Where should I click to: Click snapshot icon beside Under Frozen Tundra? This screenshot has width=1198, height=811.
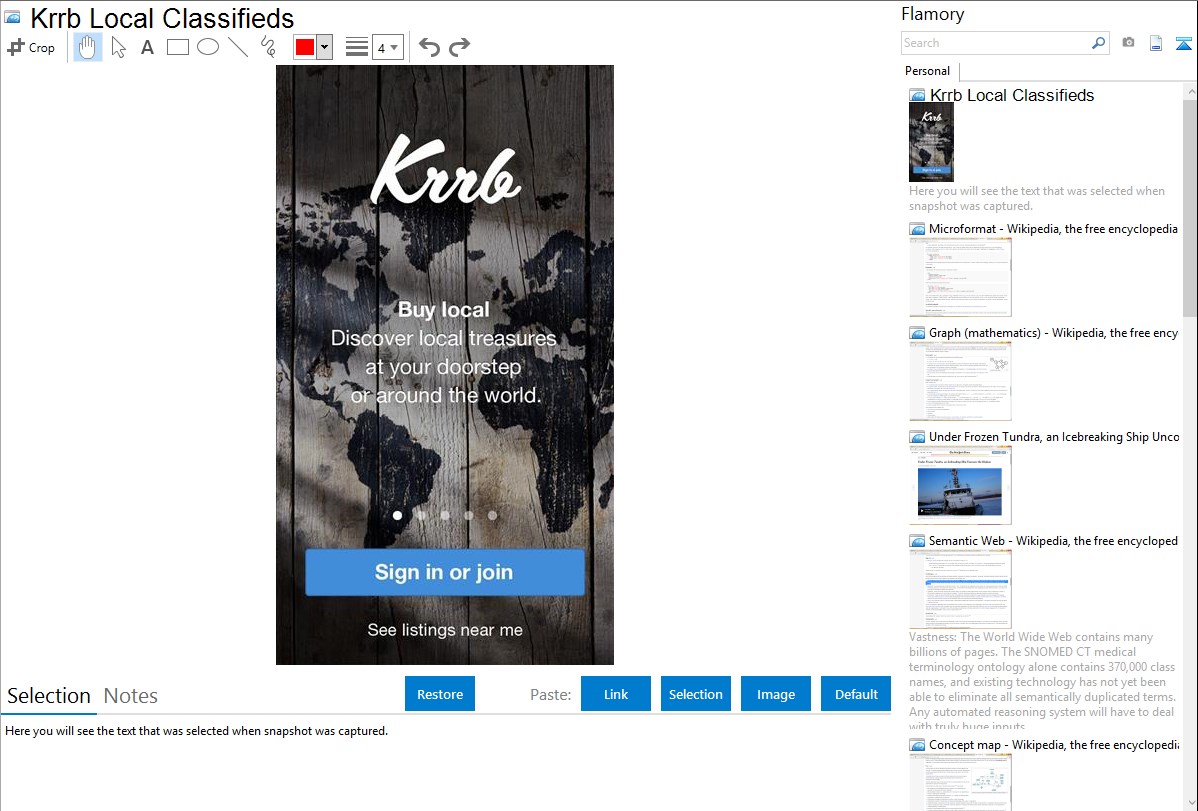point(918,437)
